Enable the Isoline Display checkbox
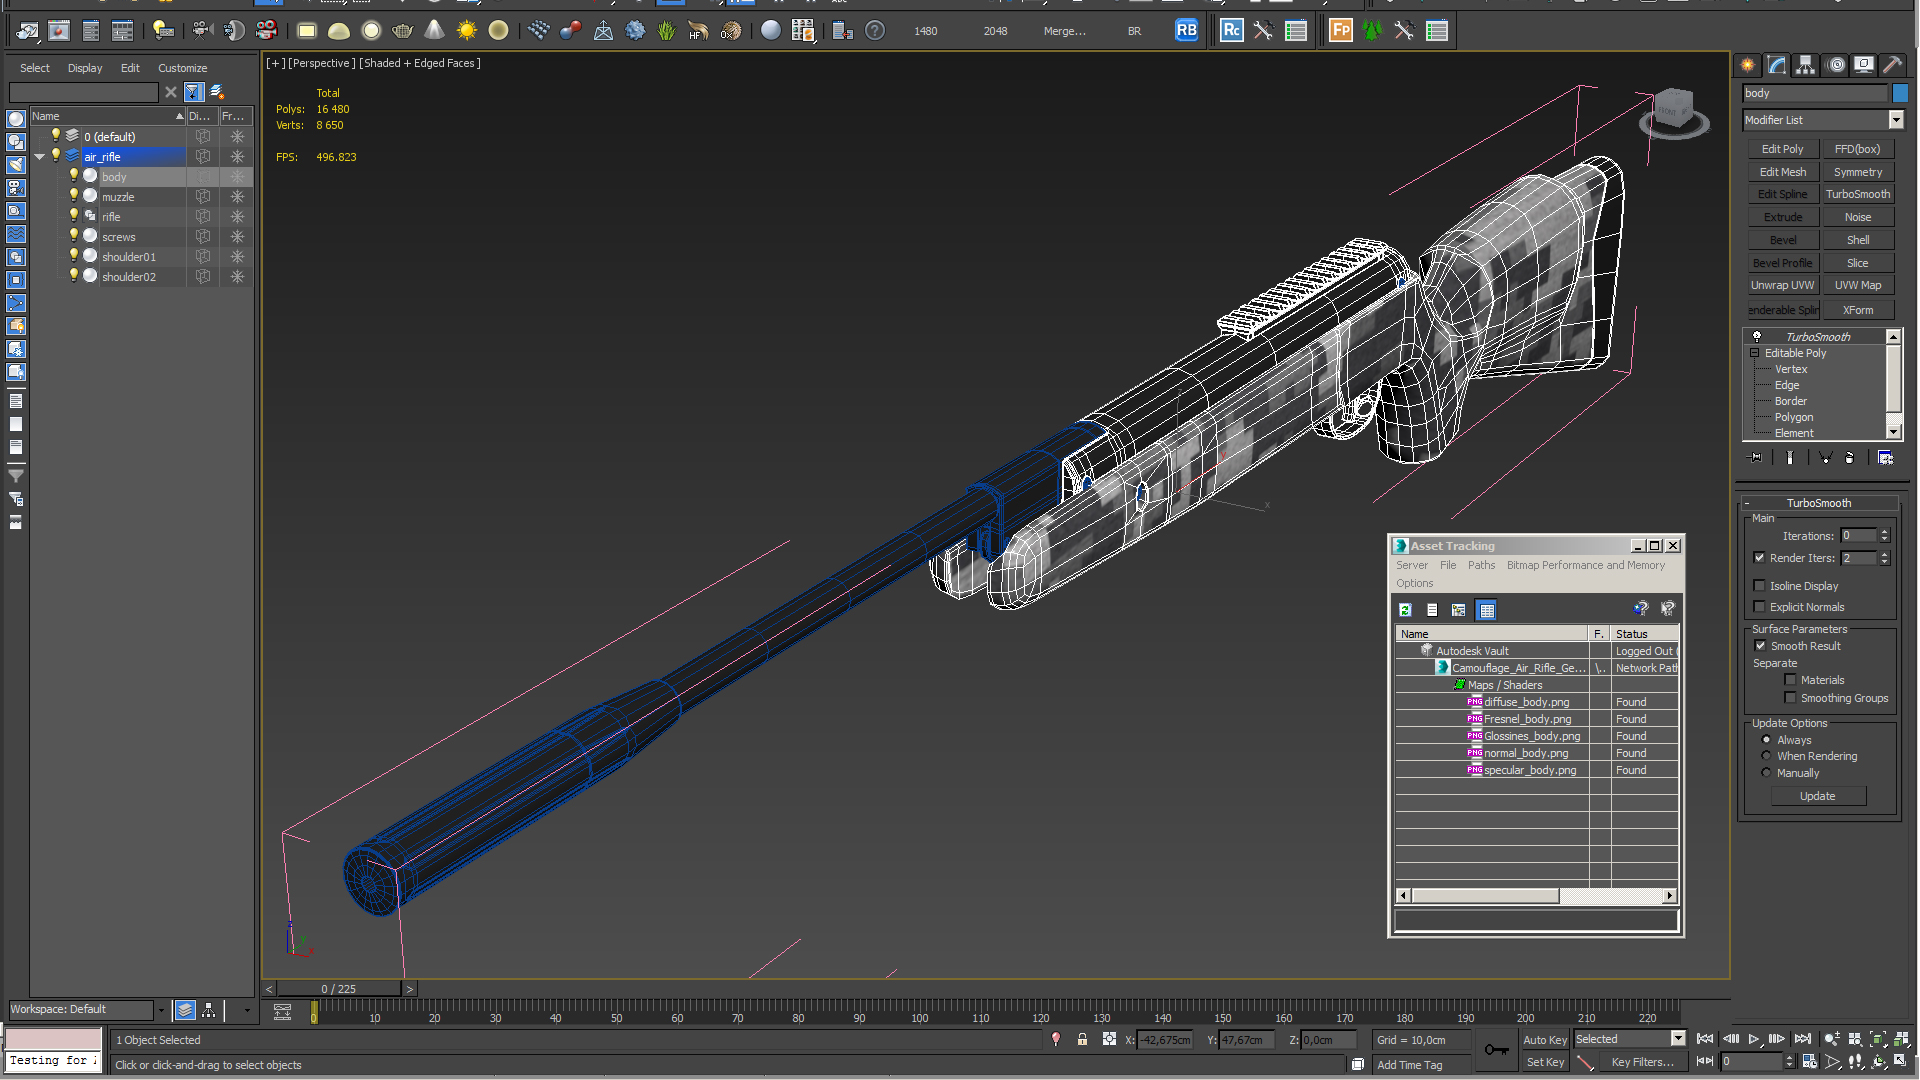 click(1760, 586)
